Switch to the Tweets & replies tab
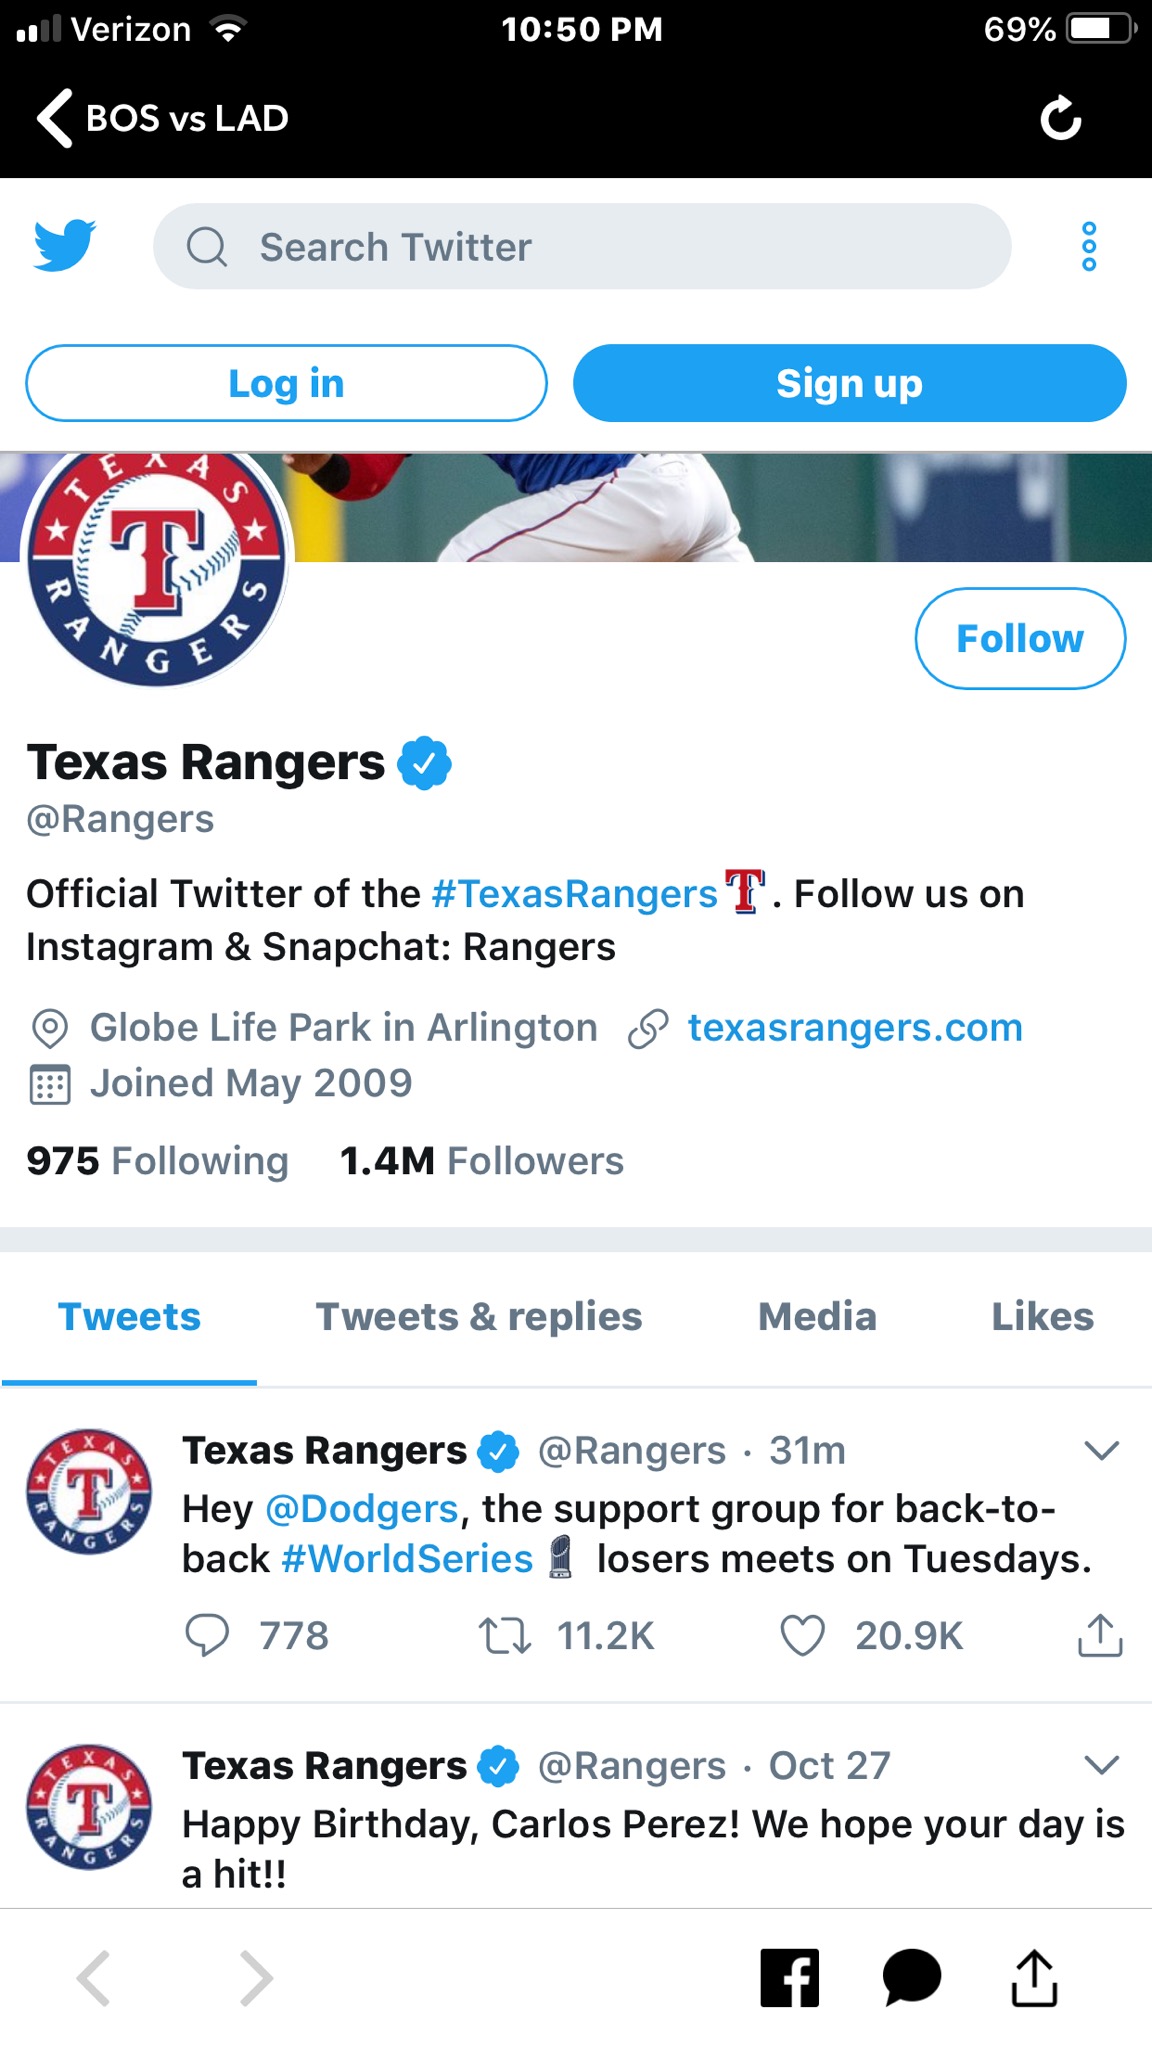 coord(479,1317)
